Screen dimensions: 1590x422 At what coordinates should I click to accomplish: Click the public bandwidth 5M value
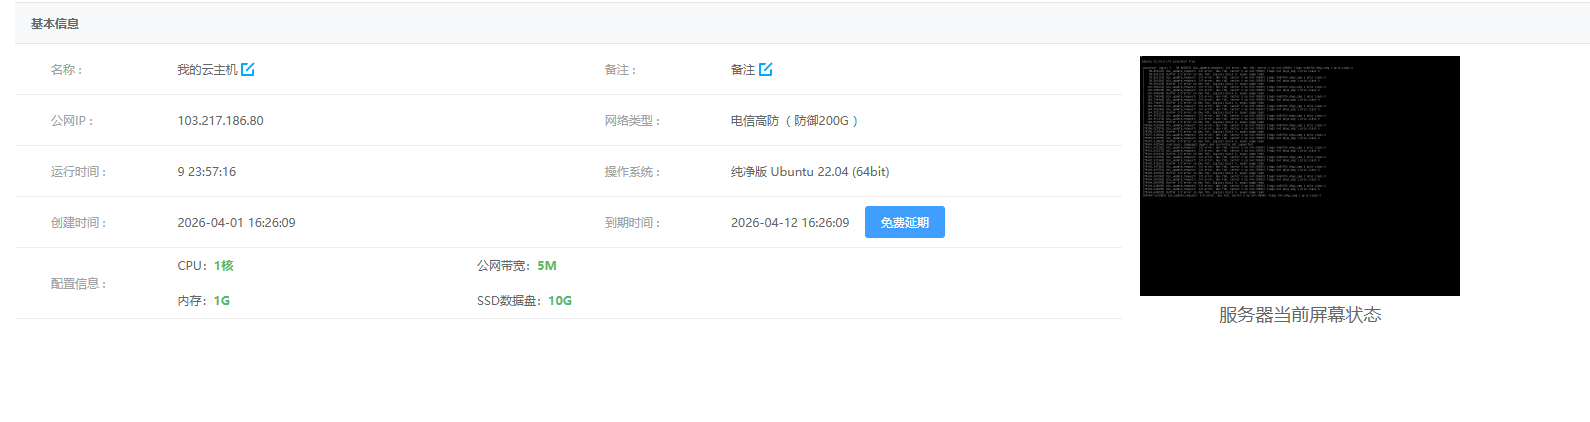tap(547, 265)
